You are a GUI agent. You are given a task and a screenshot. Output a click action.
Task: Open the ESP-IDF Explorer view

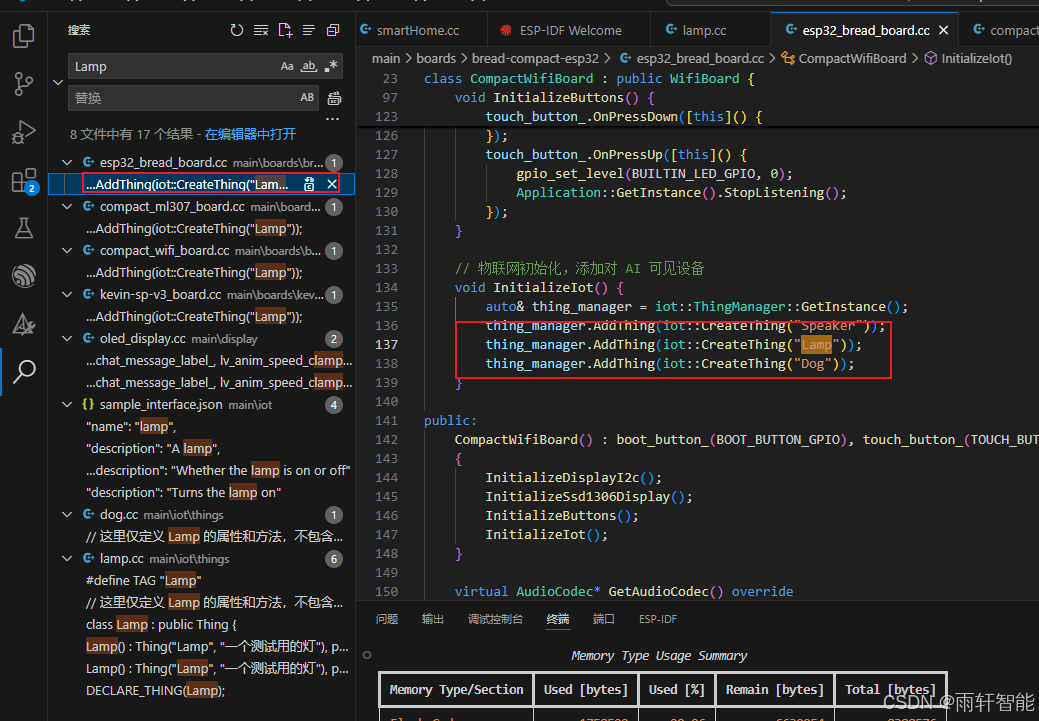pos(24,276)
